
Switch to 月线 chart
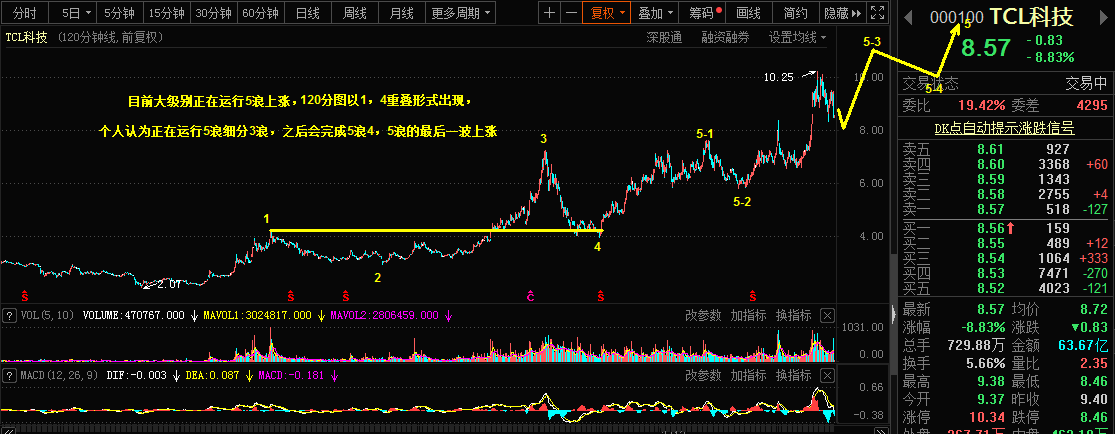pyautogui.click(x=401, y=12)
